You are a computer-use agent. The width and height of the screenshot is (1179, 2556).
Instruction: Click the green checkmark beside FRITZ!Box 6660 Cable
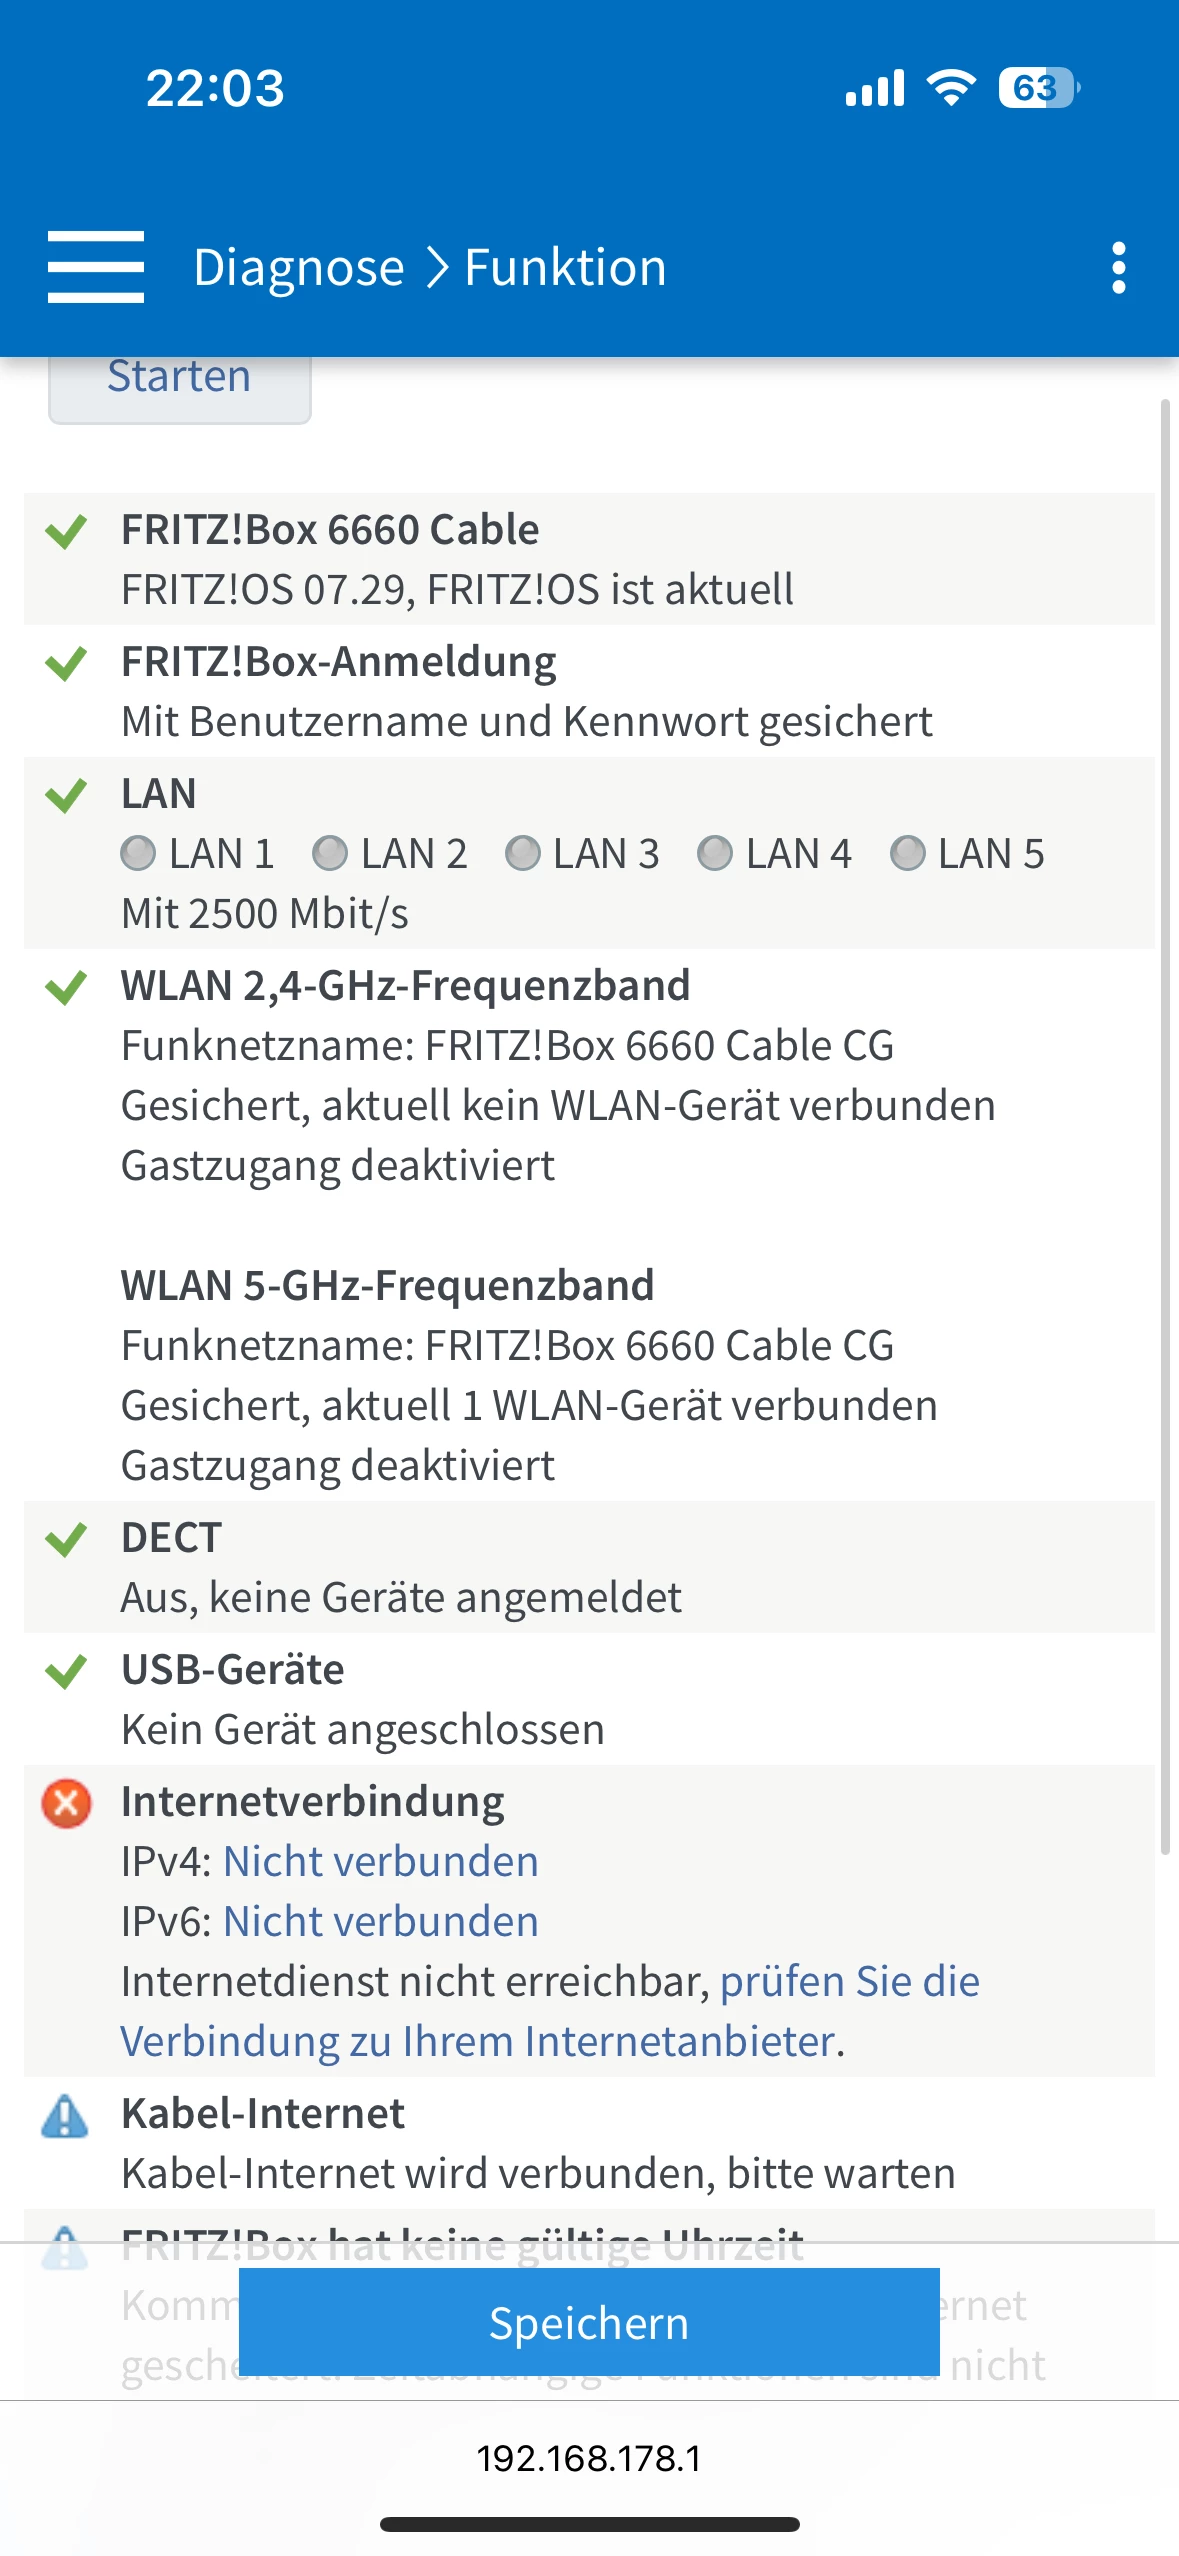(x=66, y=531)
